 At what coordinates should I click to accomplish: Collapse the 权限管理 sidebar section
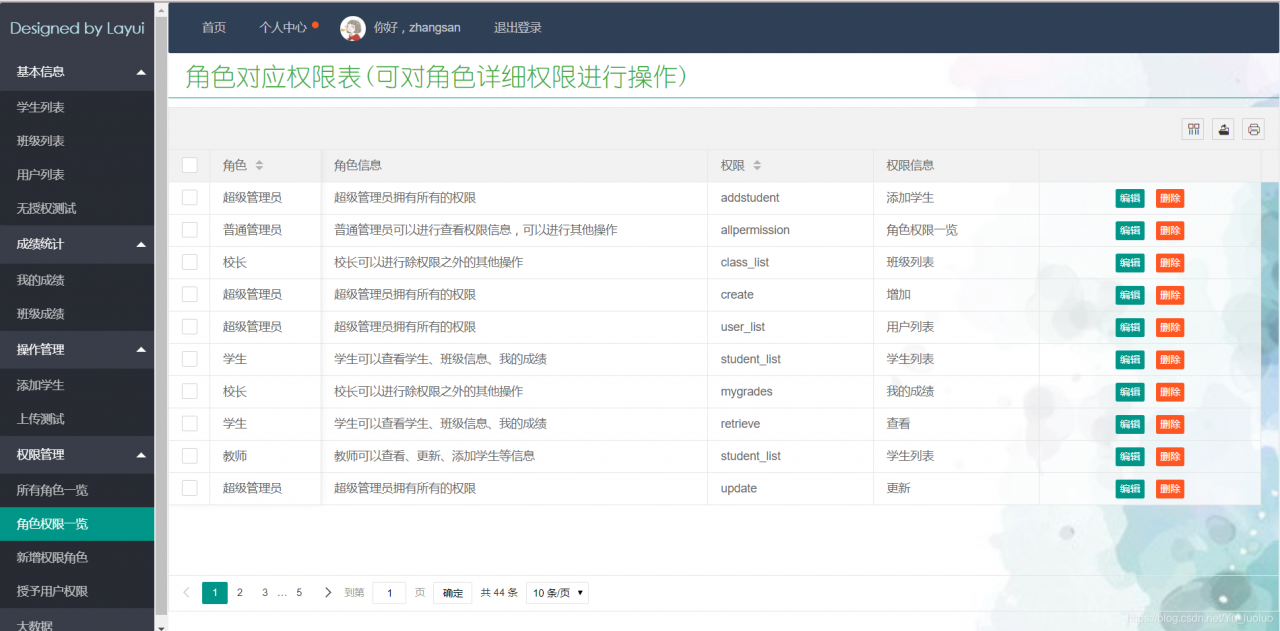pyautogui.click(x=77, y=454)
